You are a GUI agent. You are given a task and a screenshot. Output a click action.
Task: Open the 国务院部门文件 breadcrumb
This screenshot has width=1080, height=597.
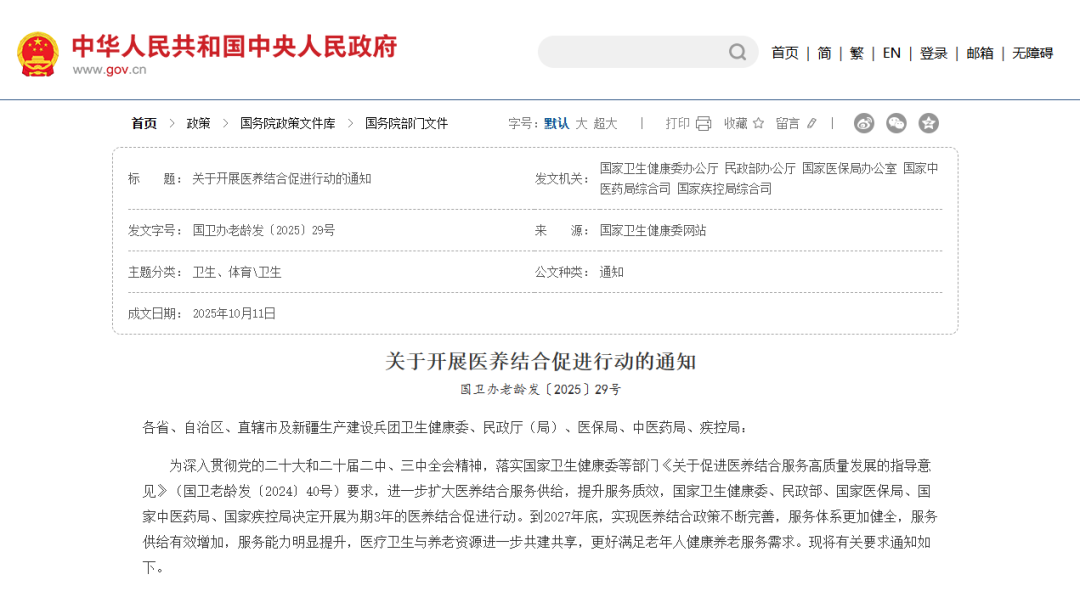pyautogui.click(x=406, y=123)
